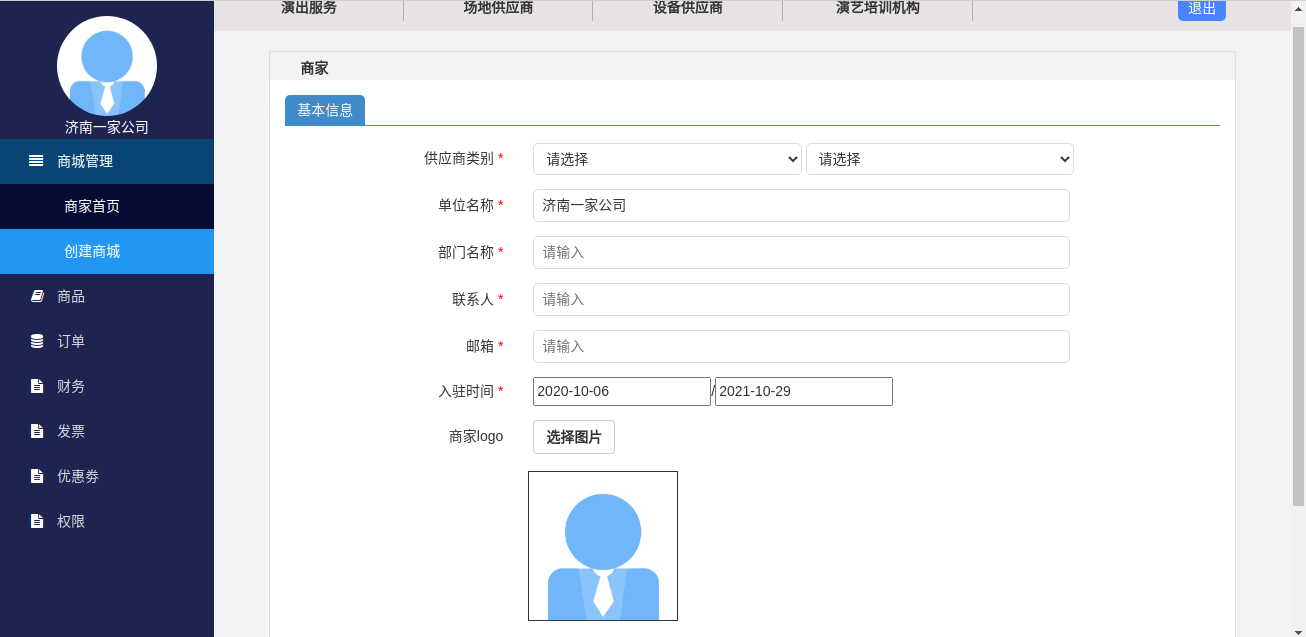Click the 优惠券 document icon in sidebar
This screenshot has height=637, width=1306.
37,476
